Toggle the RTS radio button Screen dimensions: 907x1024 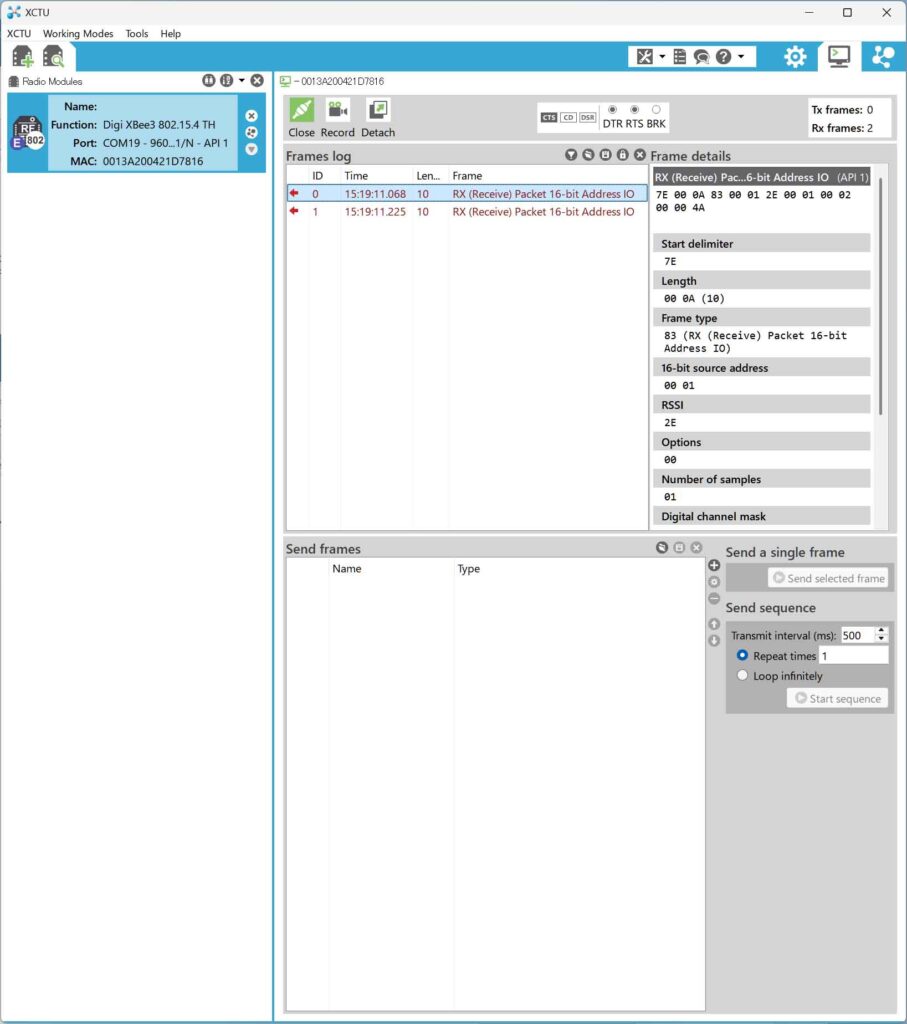click(x=634, y=110)
